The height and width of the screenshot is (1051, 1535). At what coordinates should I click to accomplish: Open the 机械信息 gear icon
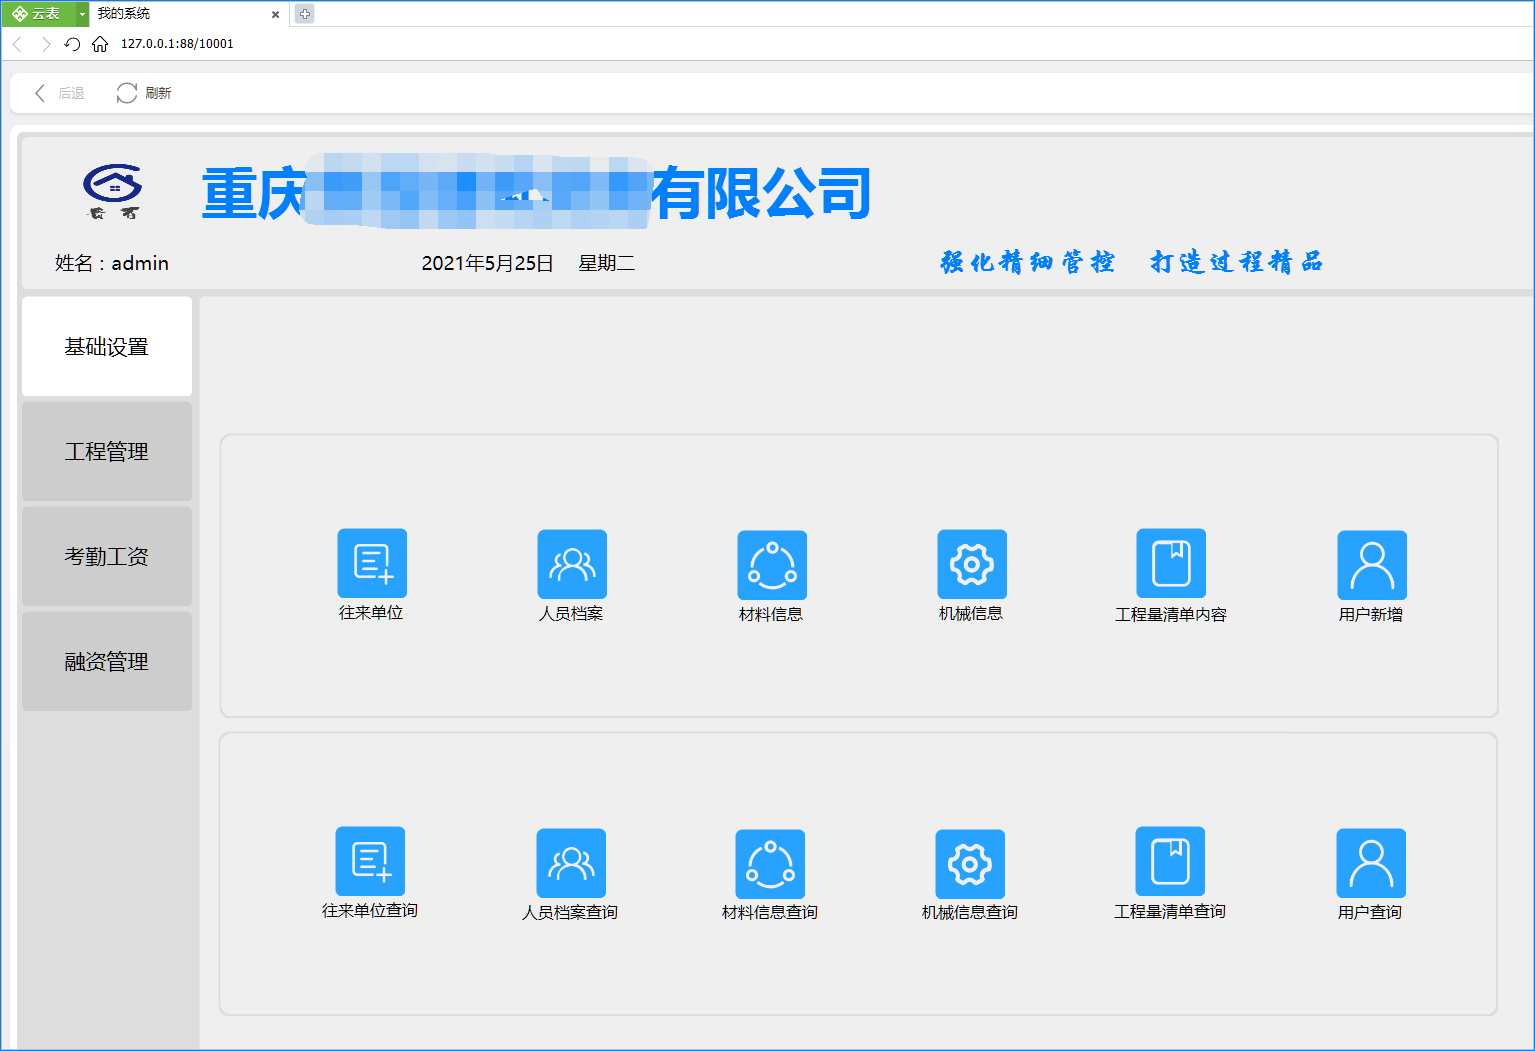click(x=972, y=564)
